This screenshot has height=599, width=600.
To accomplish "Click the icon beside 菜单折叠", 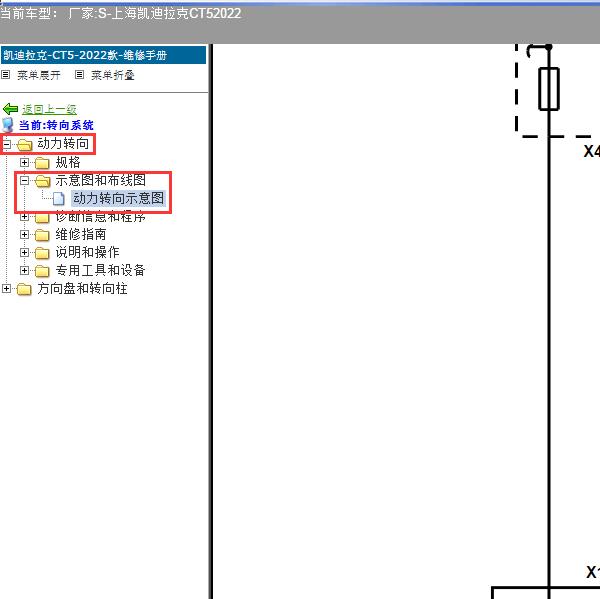I will coord(79,75).
